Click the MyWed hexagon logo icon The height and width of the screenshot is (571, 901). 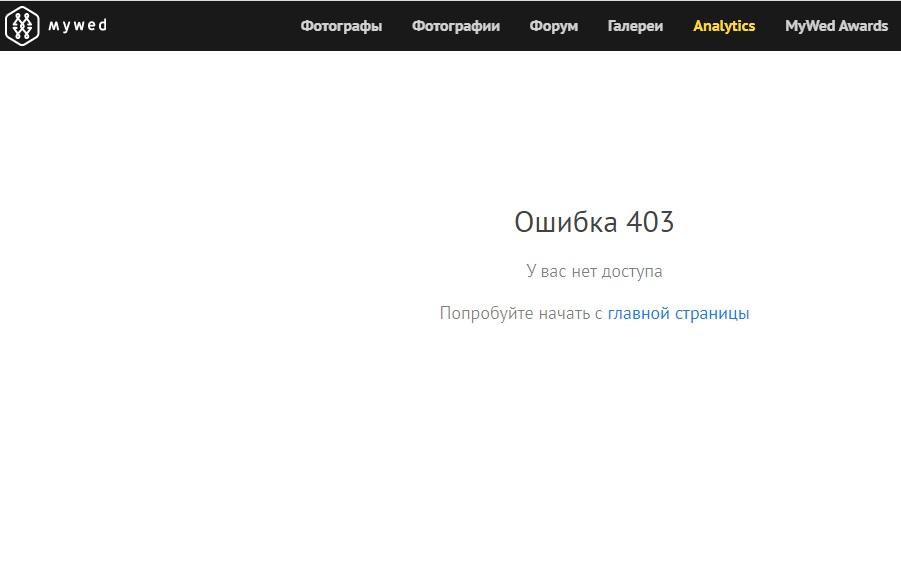[22, 25]
